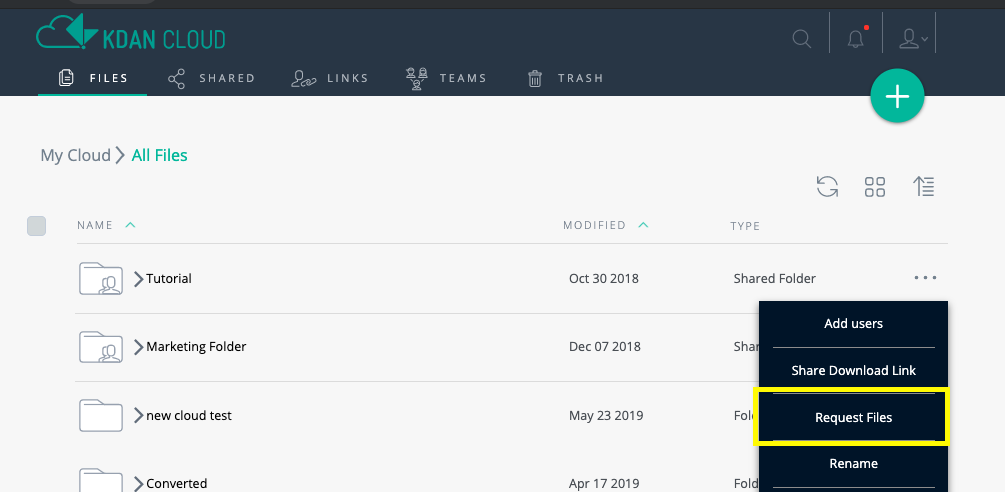Image resolution: width=1005 pixels, height=492 pixels.
Task: Open the three-dots menu for Tutorial
Action: click(x=926, y=278)
